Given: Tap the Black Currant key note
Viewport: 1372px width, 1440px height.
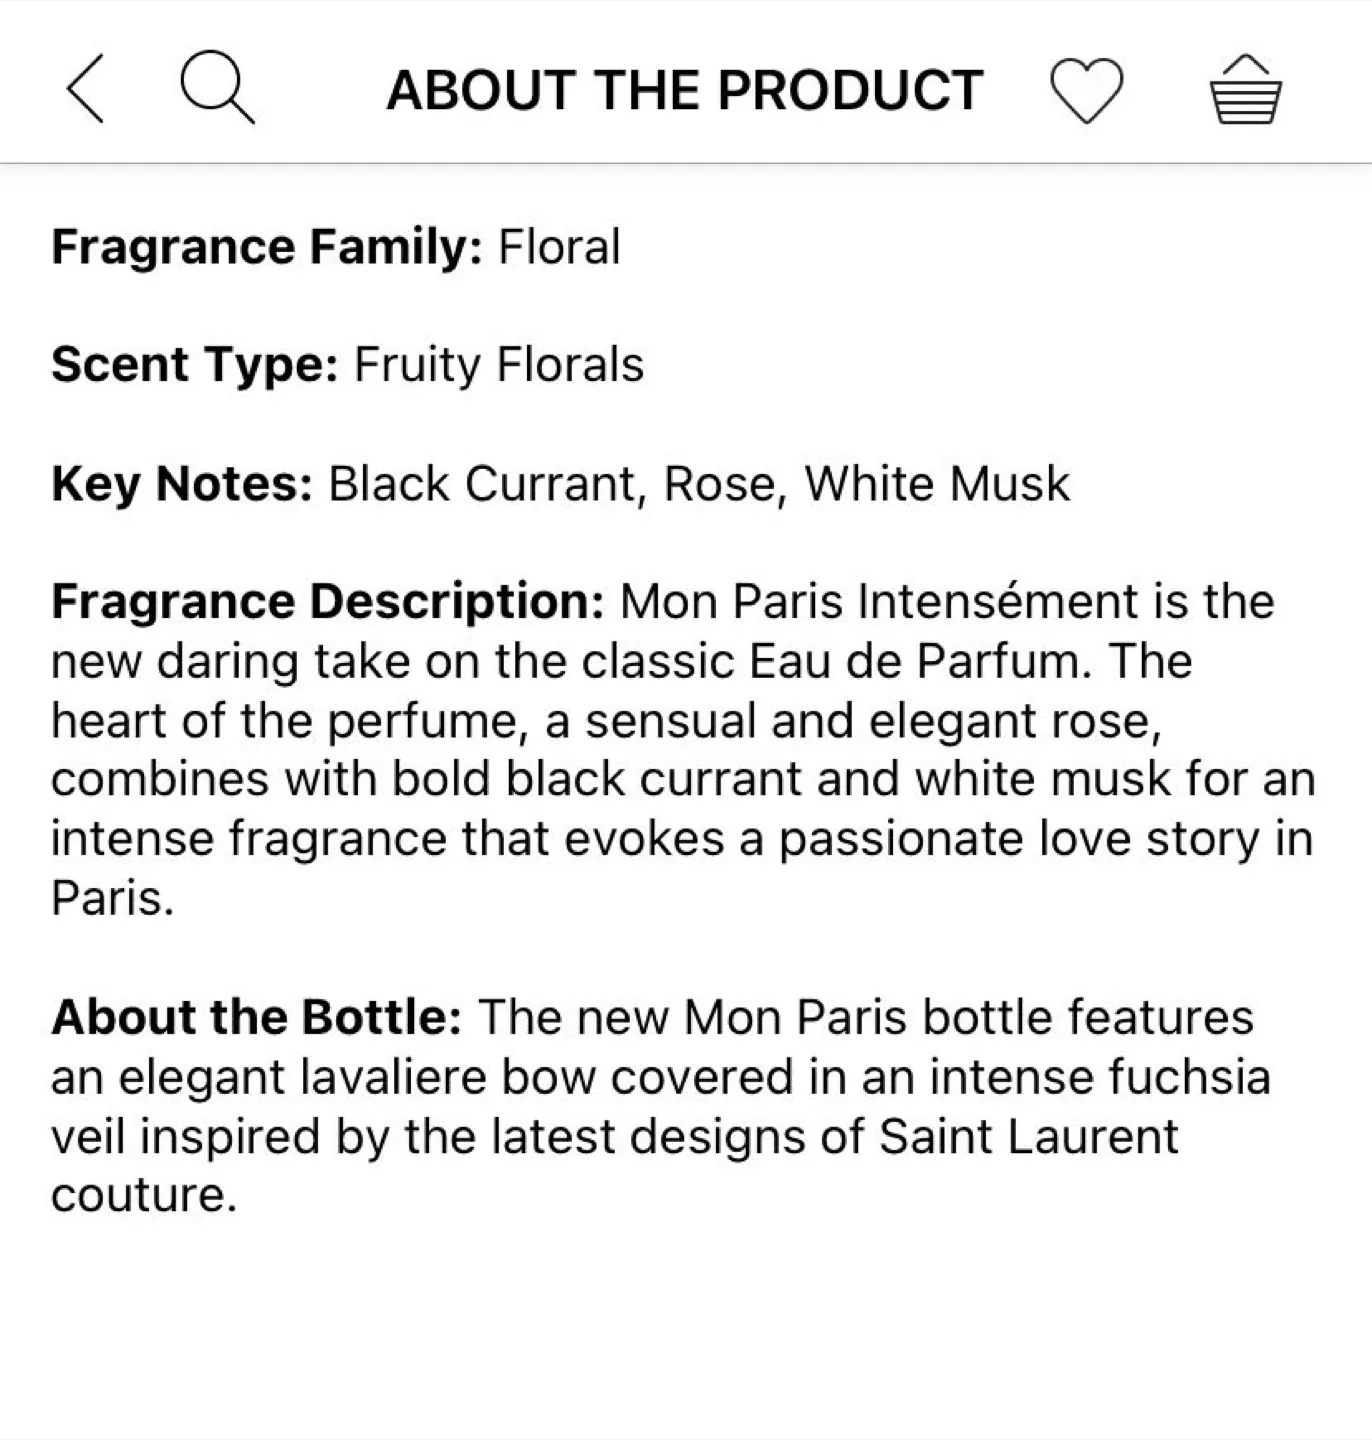Looking at the screenshot, I should 482,484.
